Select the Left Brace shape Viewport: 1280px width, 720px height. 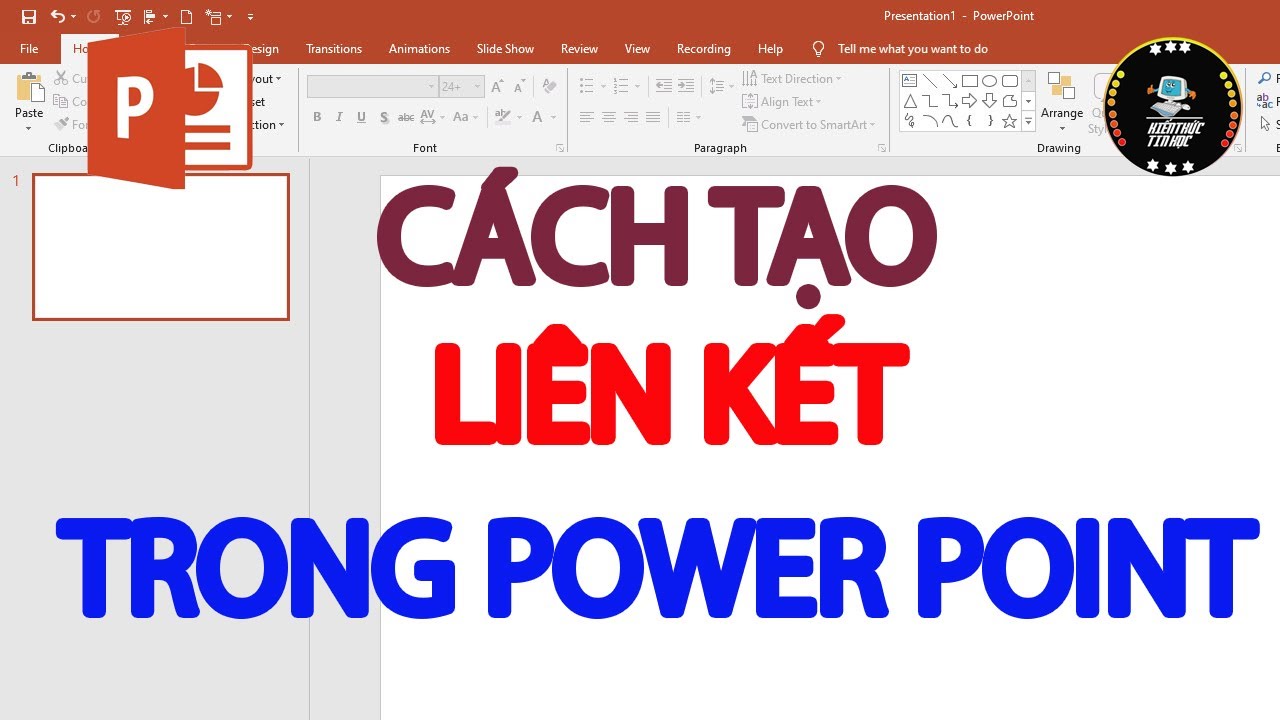click(969, 121)
